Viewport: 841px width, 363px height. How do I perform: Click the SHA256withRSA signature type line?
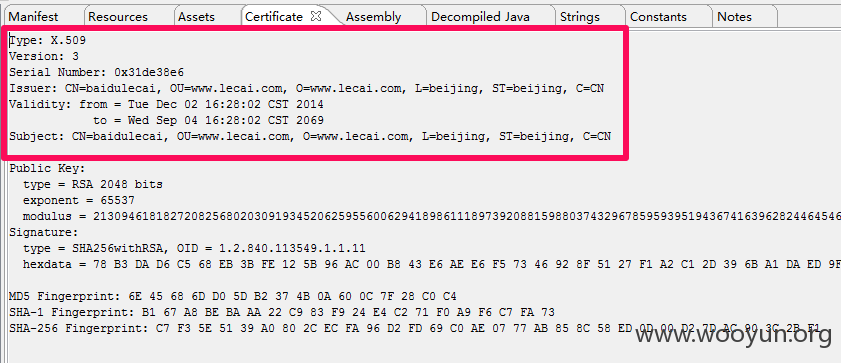[194, 248]
